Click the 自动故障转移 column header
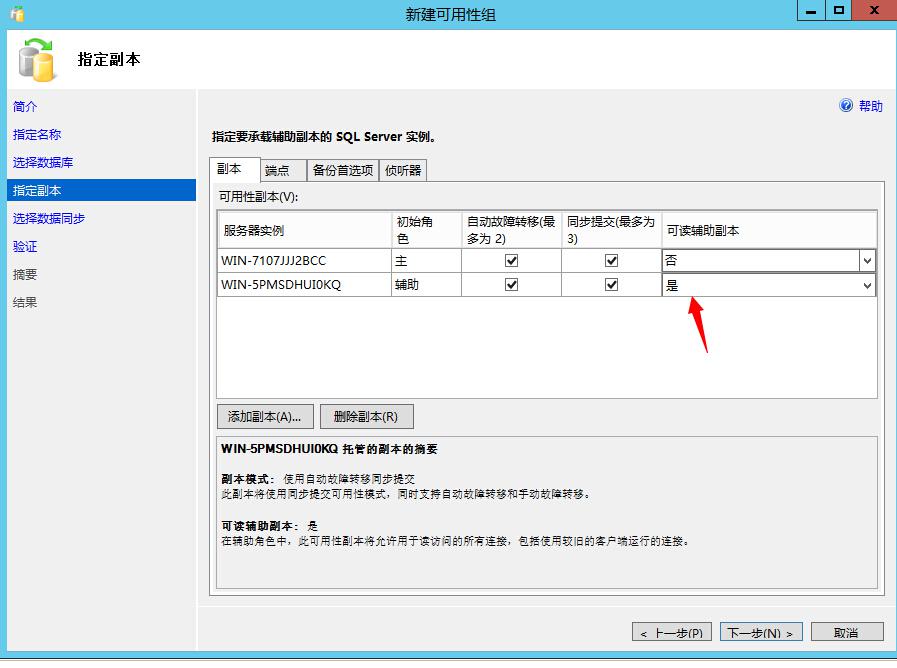Image resolution: width=897 pixels, height=668 pixels. [511, 230]
